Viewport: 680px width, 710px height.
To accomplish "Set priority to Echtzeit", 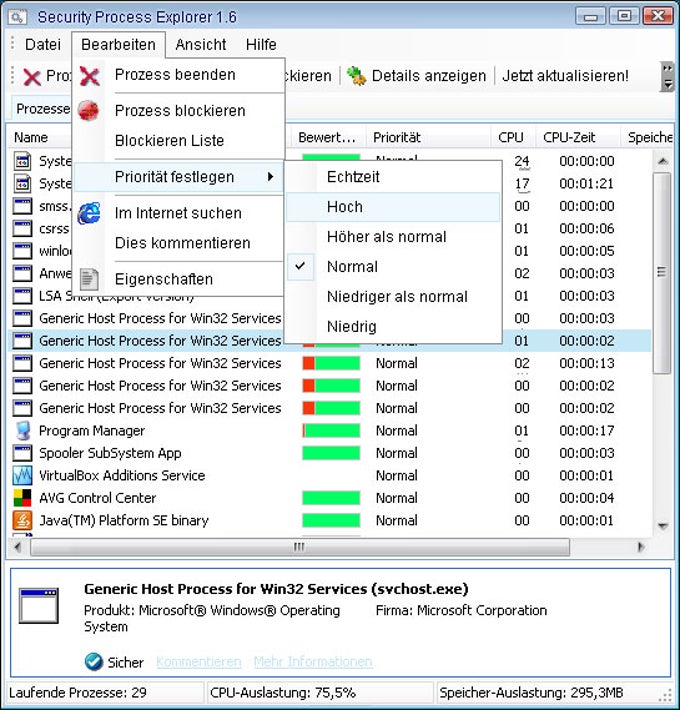I will coord(393,177).
